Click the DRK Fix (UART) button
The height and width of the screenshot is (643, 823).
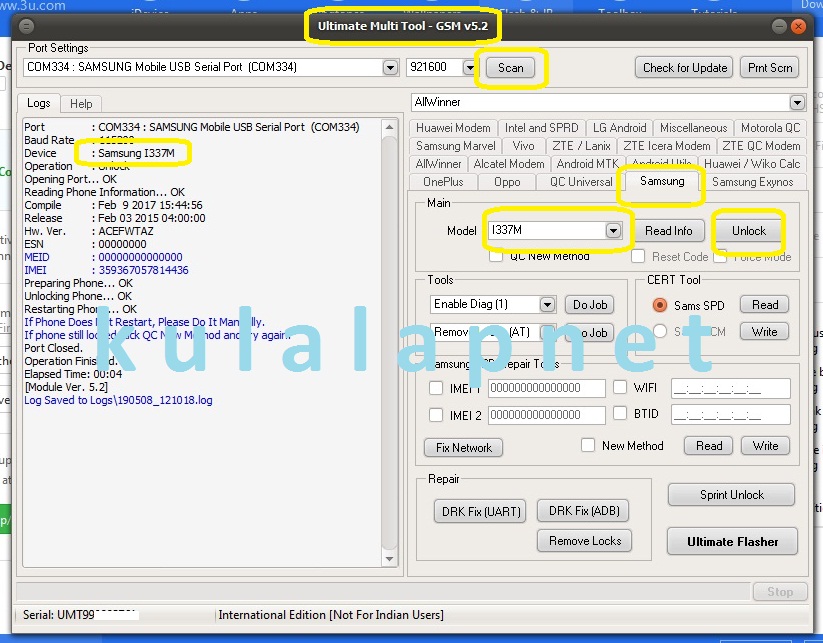coord(480,512)
